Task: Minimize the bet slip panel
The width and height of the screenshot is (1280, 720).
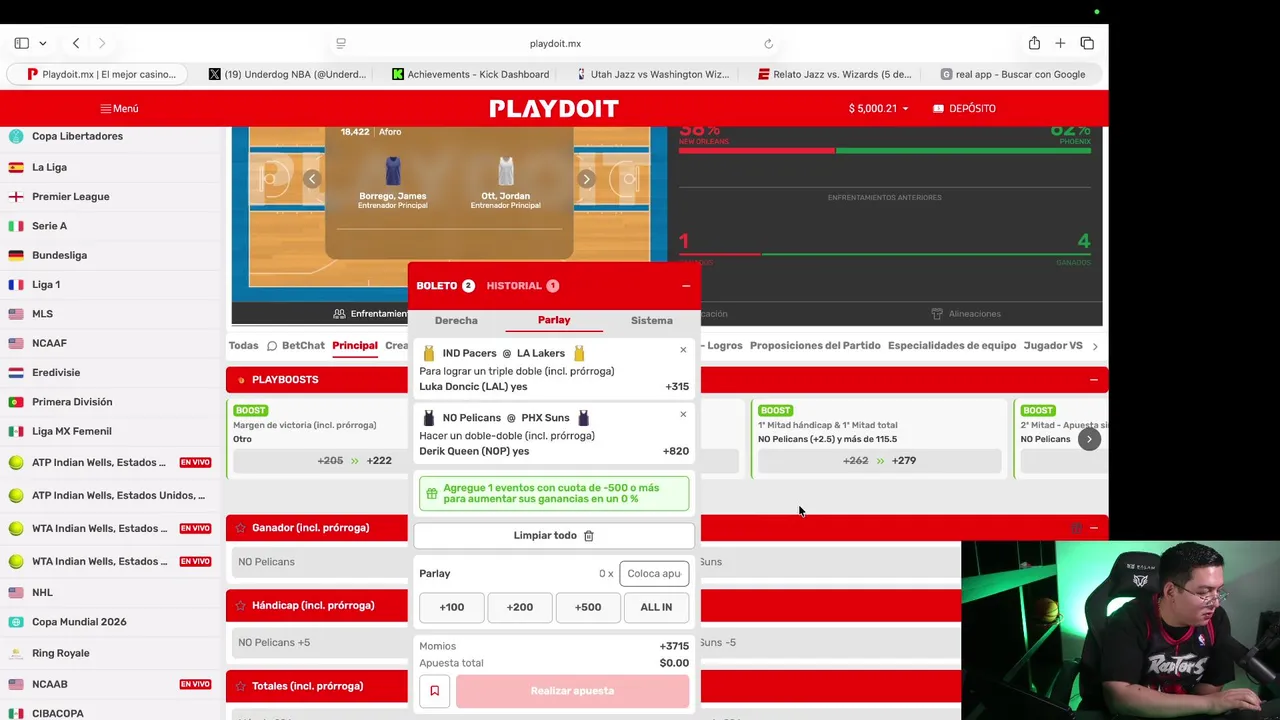Action: [x=686, y=286]
